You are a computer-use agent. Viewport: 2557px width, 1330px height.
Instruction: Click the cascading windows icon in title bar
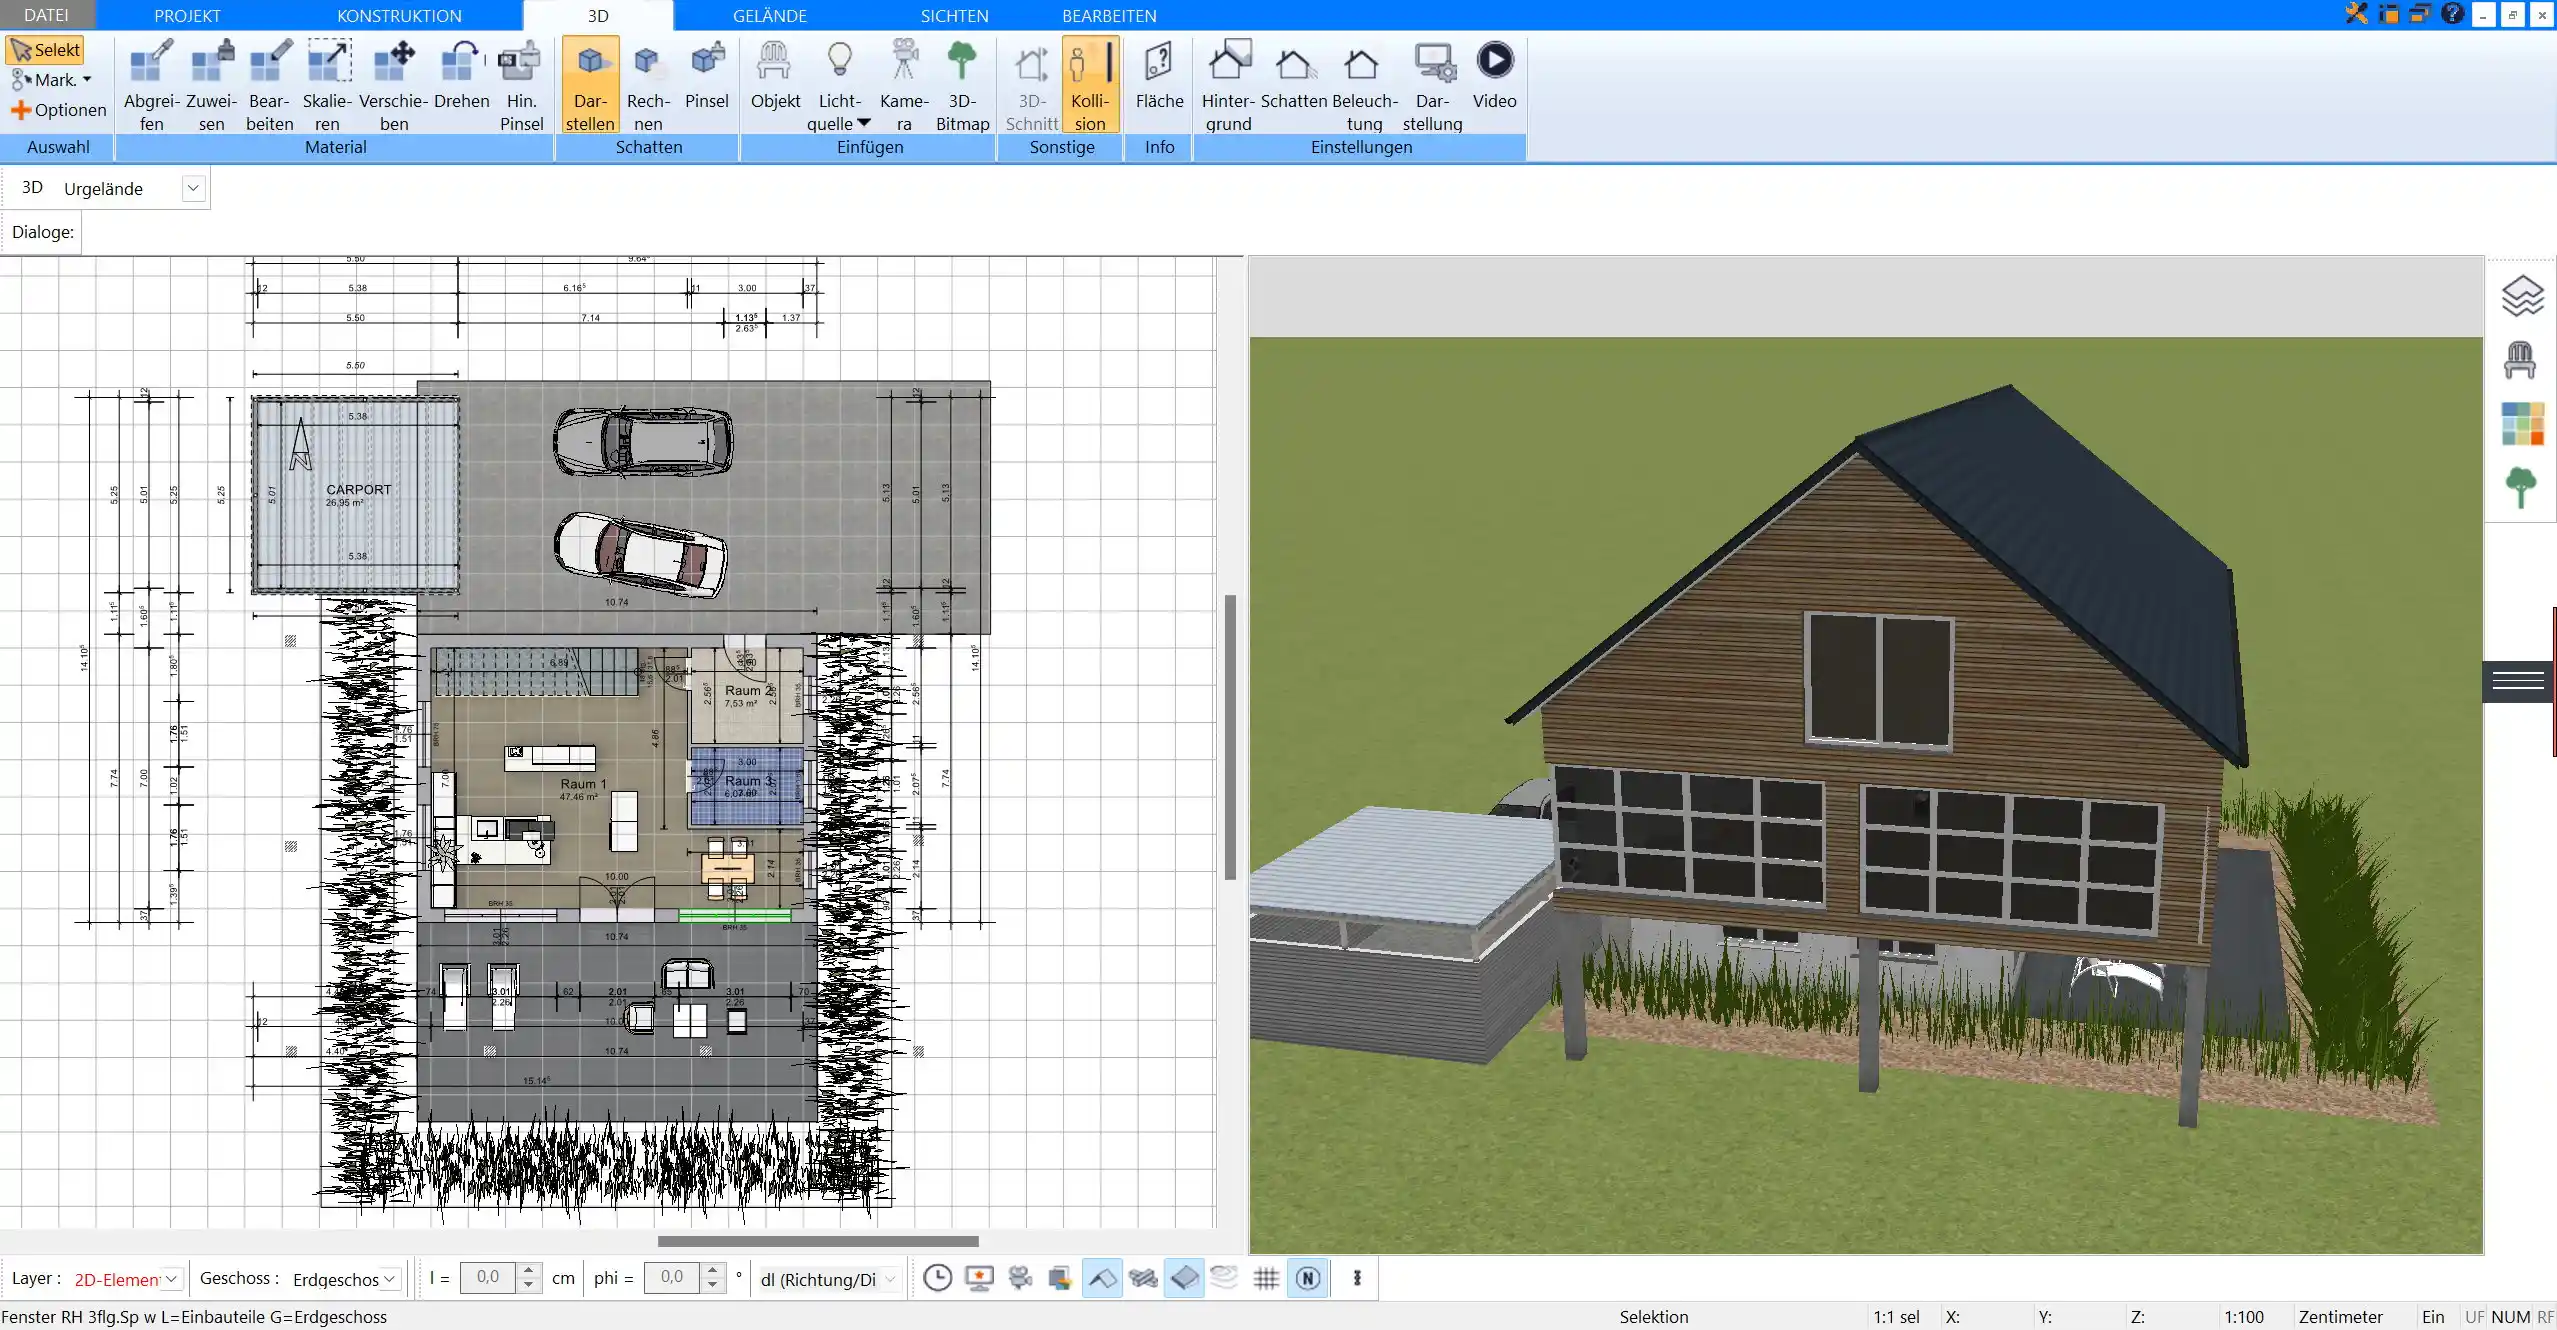[x=2420, y=14]
